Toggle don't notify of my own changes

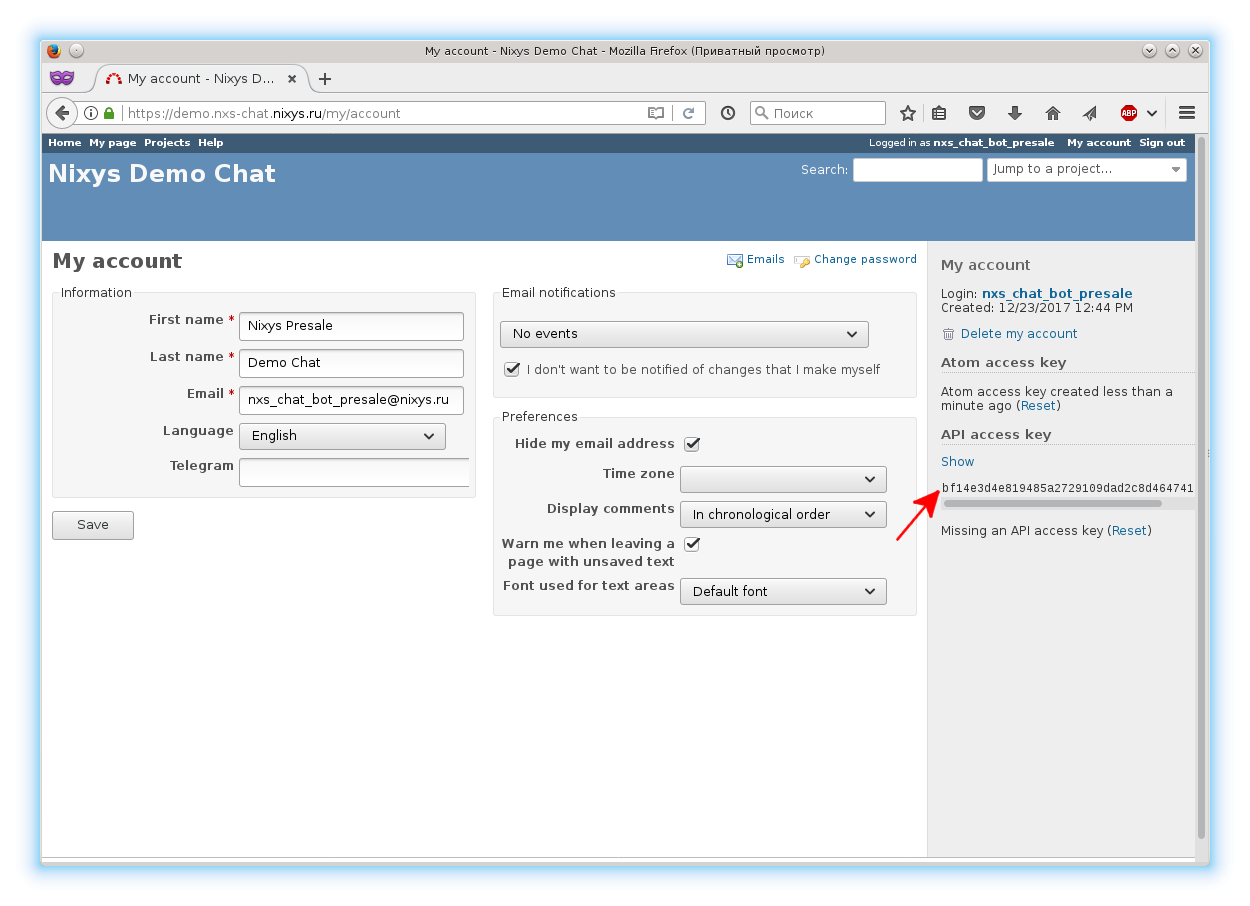(512, 369)
